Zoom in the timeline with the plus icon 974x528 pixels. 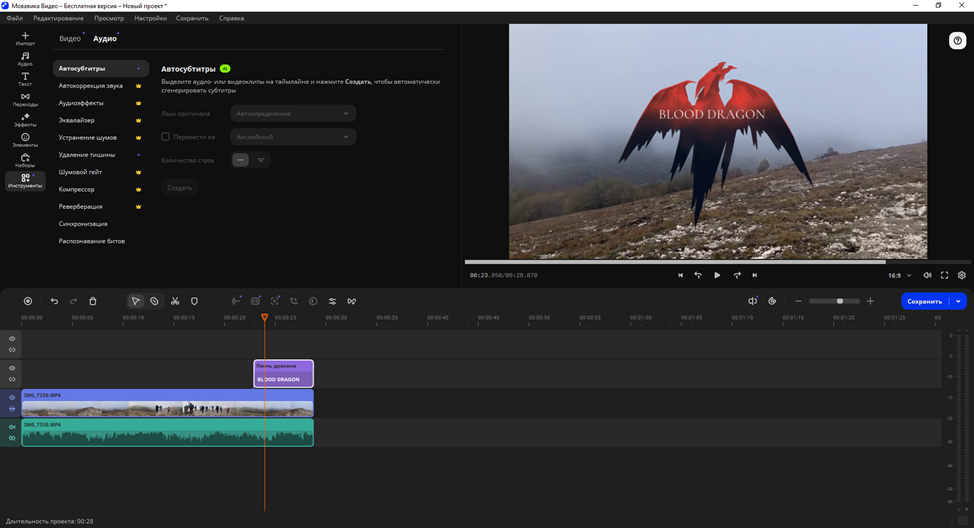(870, 301)
